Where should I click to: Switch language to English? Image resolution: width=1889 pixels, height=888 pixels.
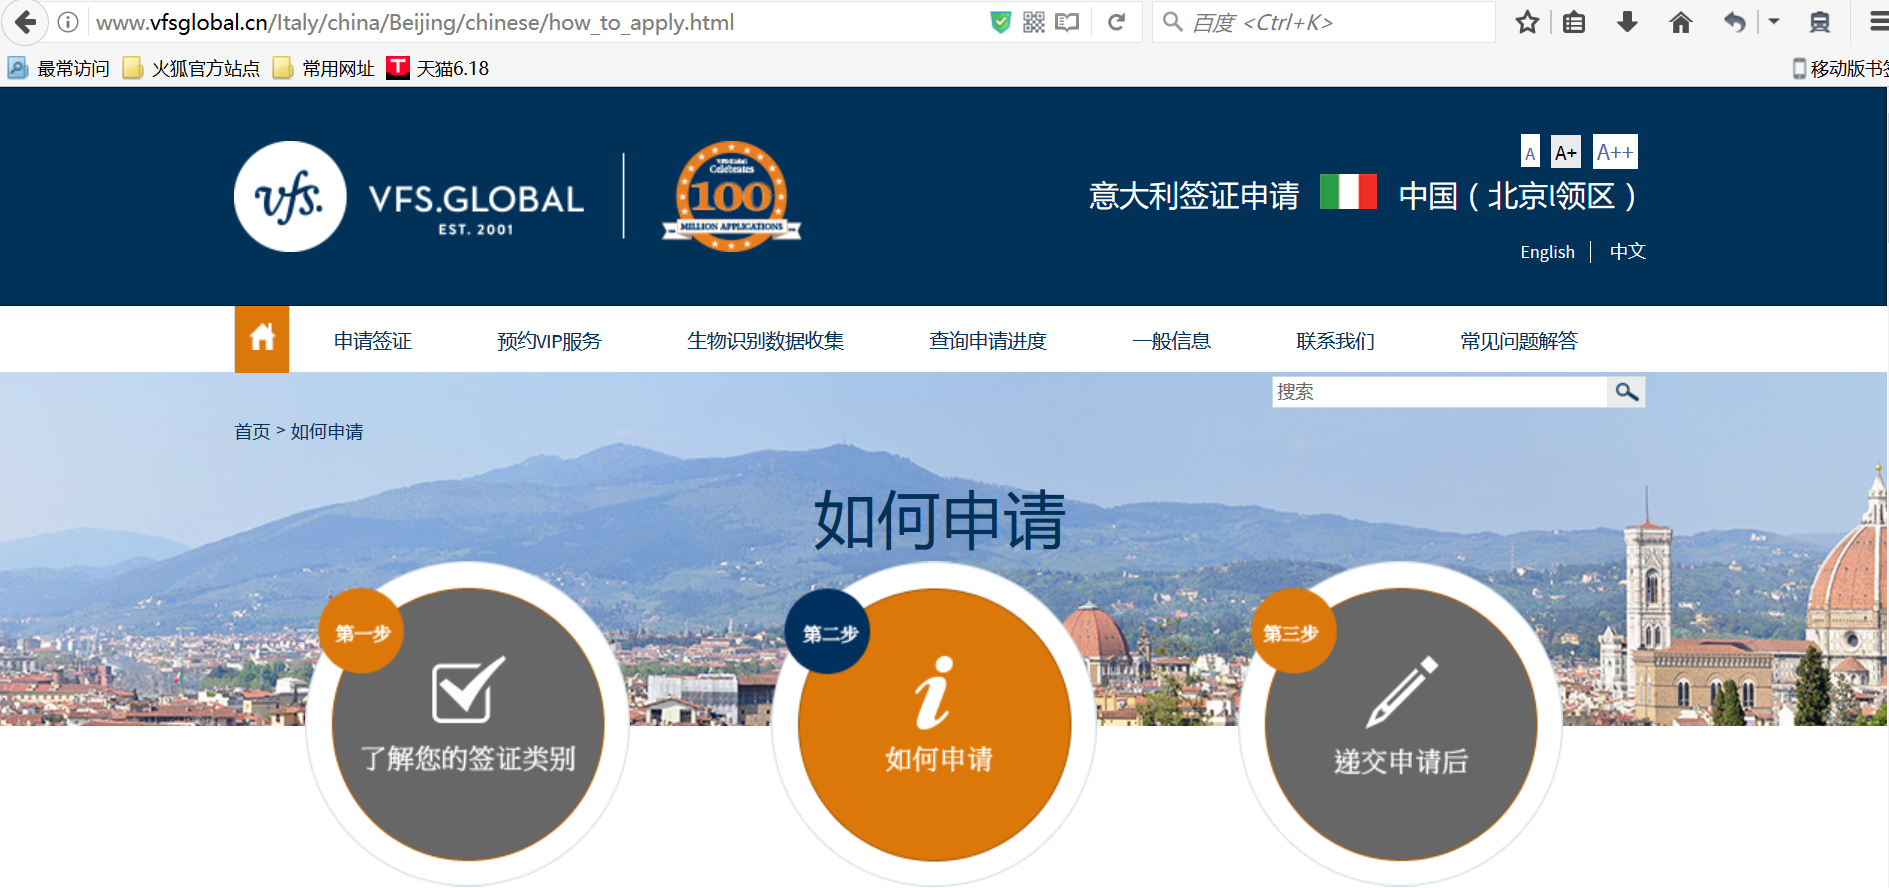(1547, 252)
